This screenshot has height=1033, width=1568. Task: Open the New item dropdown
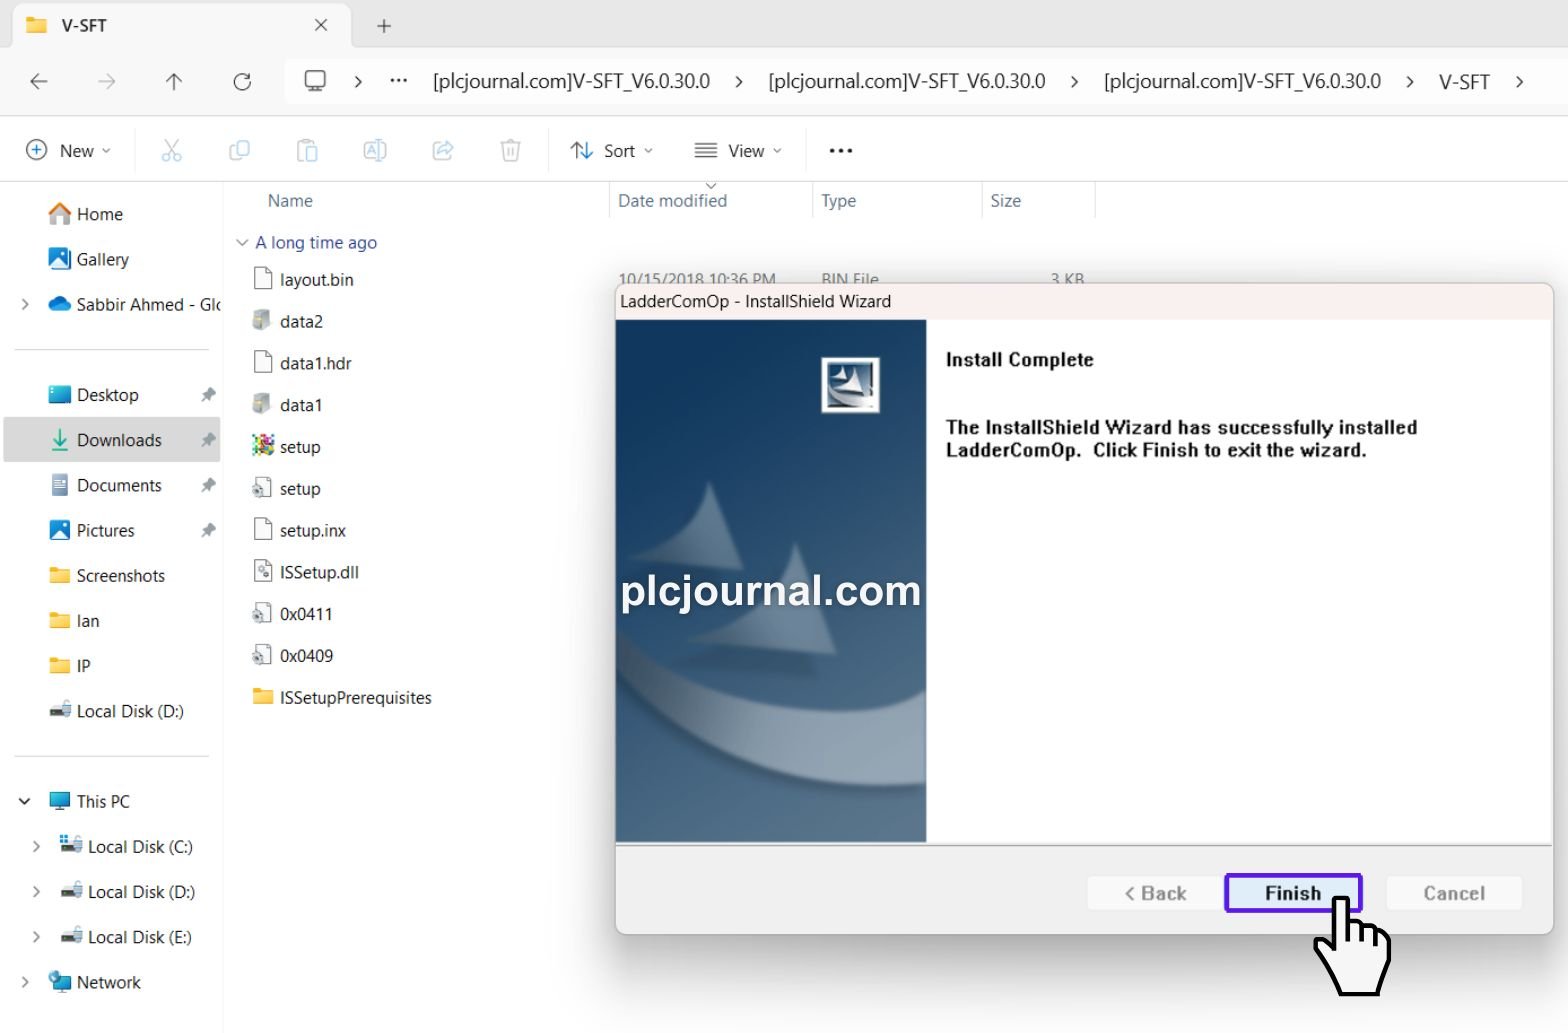(68, 150)
